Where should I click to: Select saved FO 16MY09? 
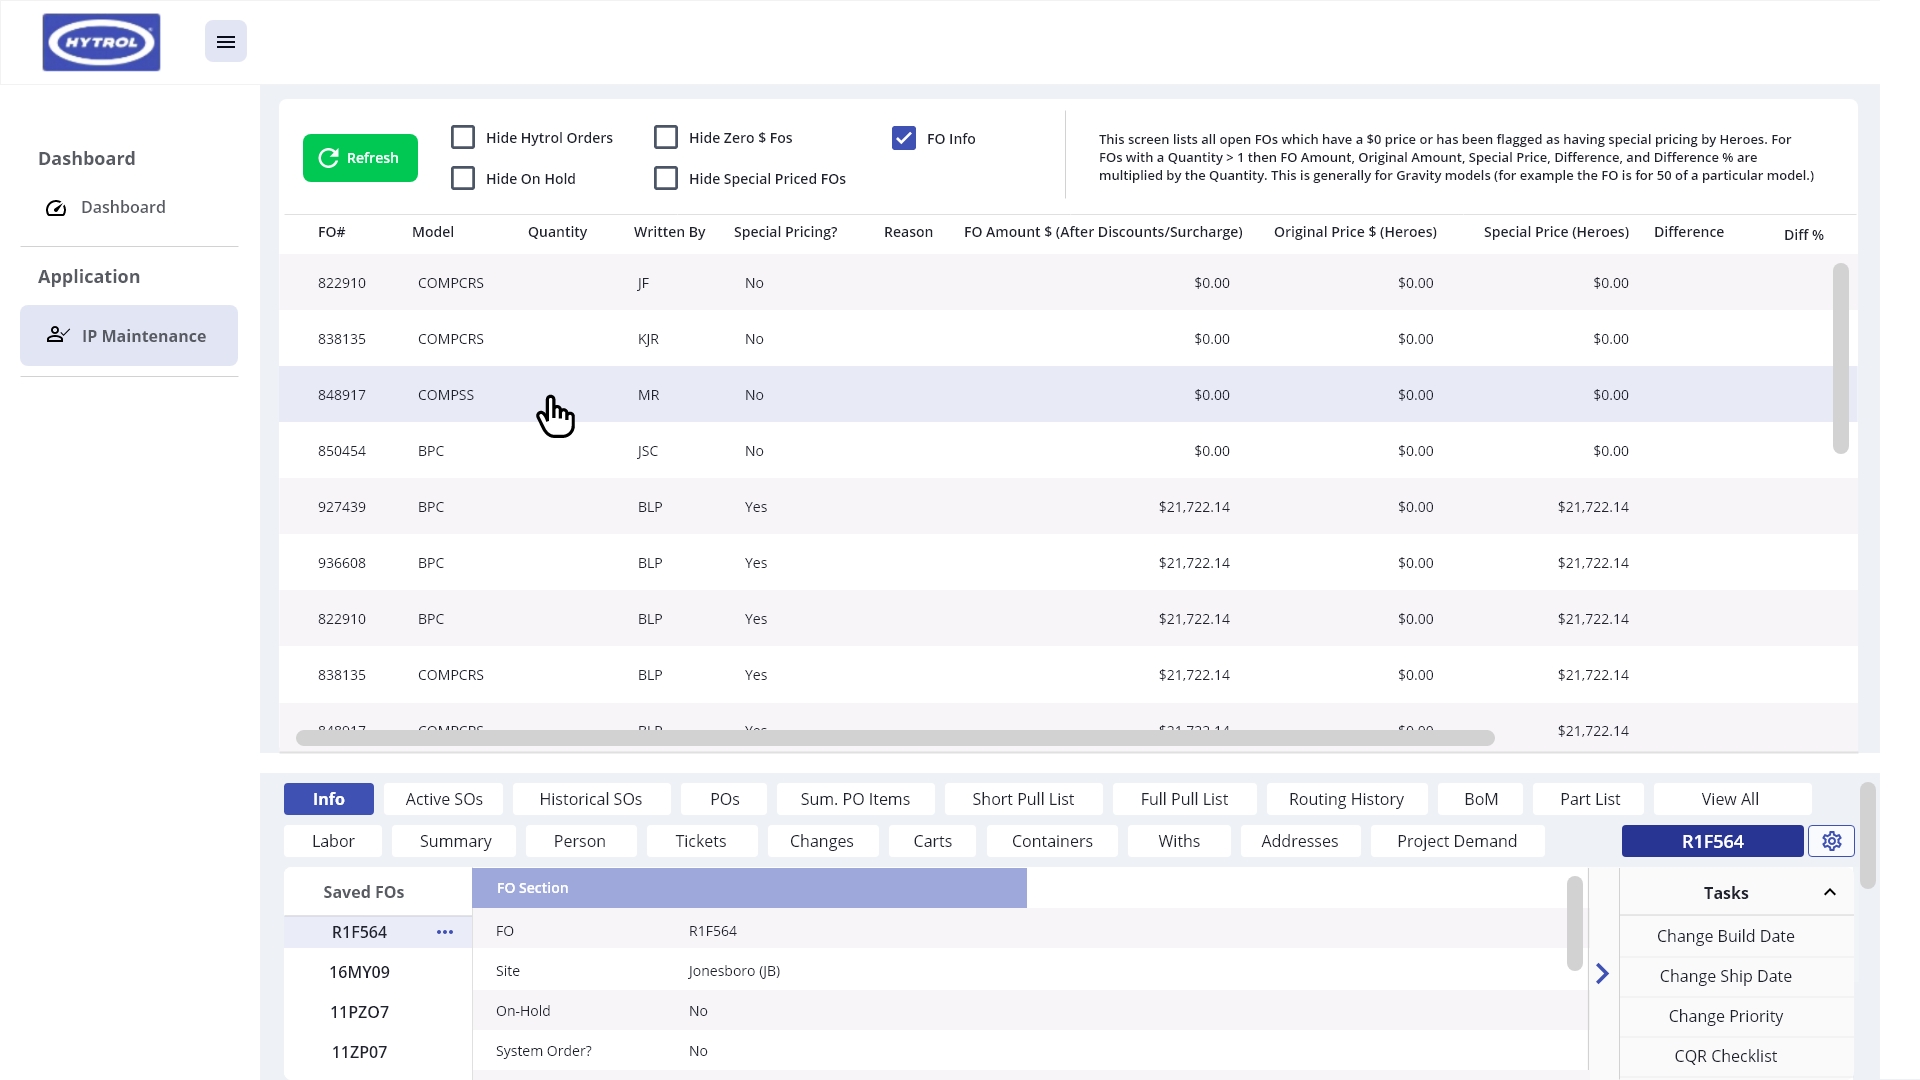[x=359, y=972]
